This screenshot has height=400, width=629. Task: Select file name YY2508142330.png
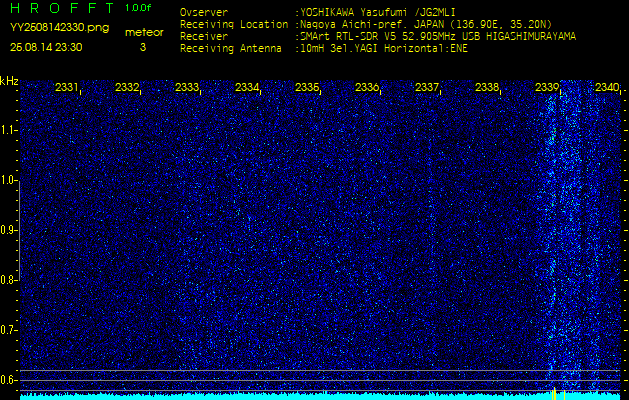click(59, 27)
